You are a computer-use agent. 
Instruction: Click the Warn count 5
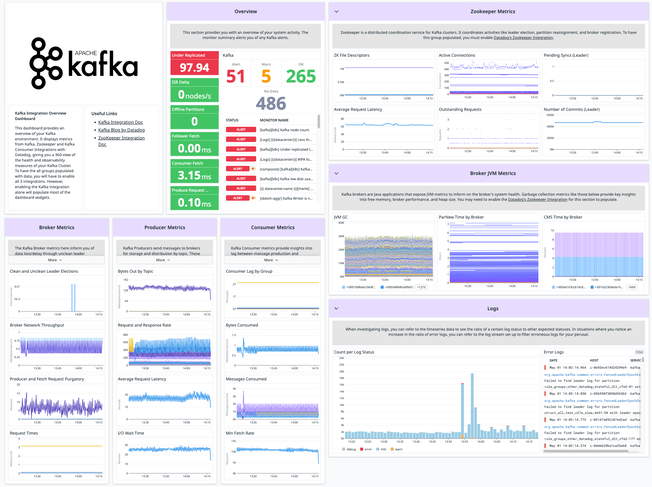point(266,77)
